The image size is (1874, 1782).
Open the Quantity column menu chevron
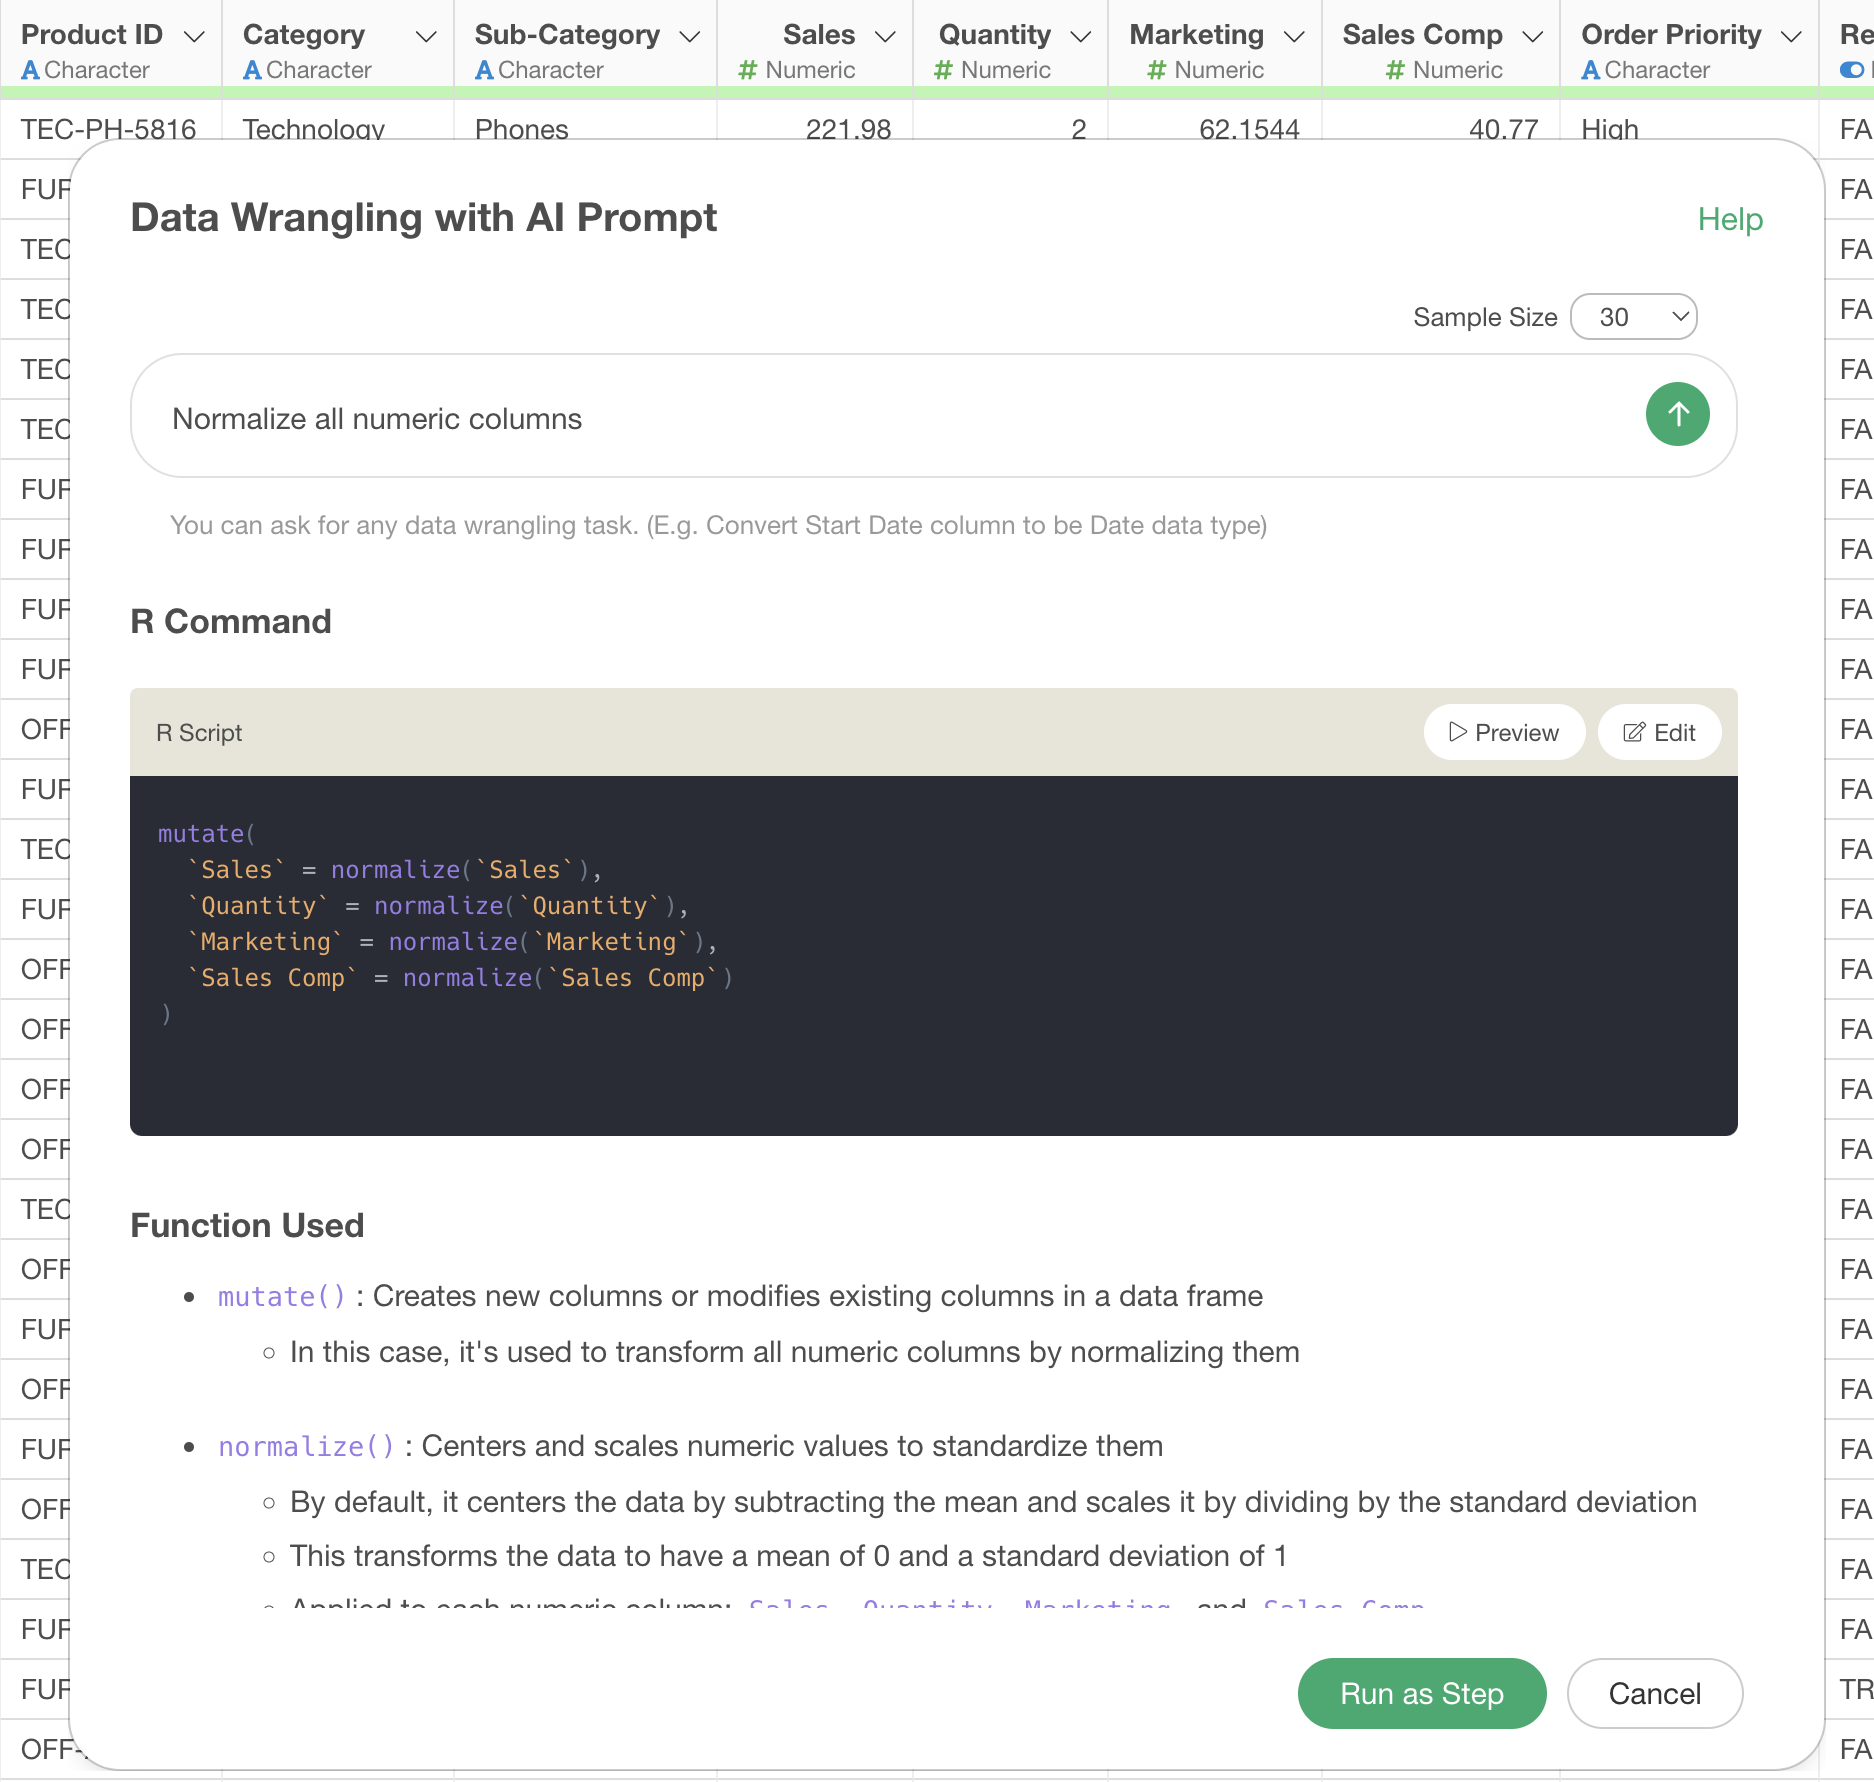point(1080,36)
